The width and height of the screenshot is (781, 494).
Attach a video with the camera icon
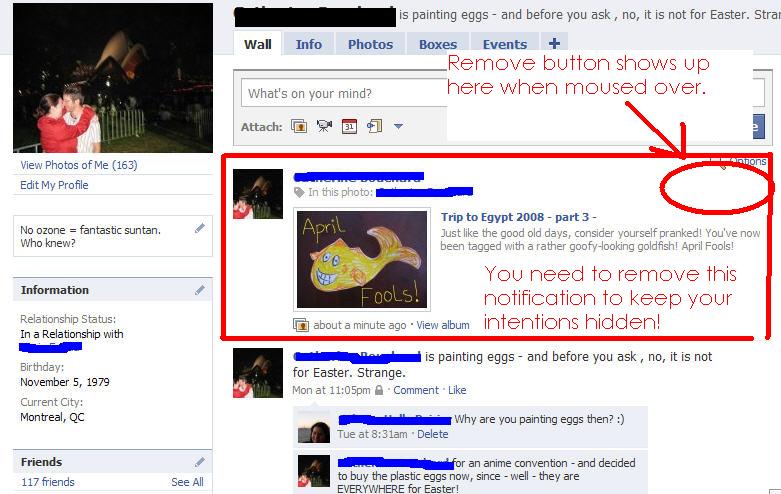(x=324, y=126)
